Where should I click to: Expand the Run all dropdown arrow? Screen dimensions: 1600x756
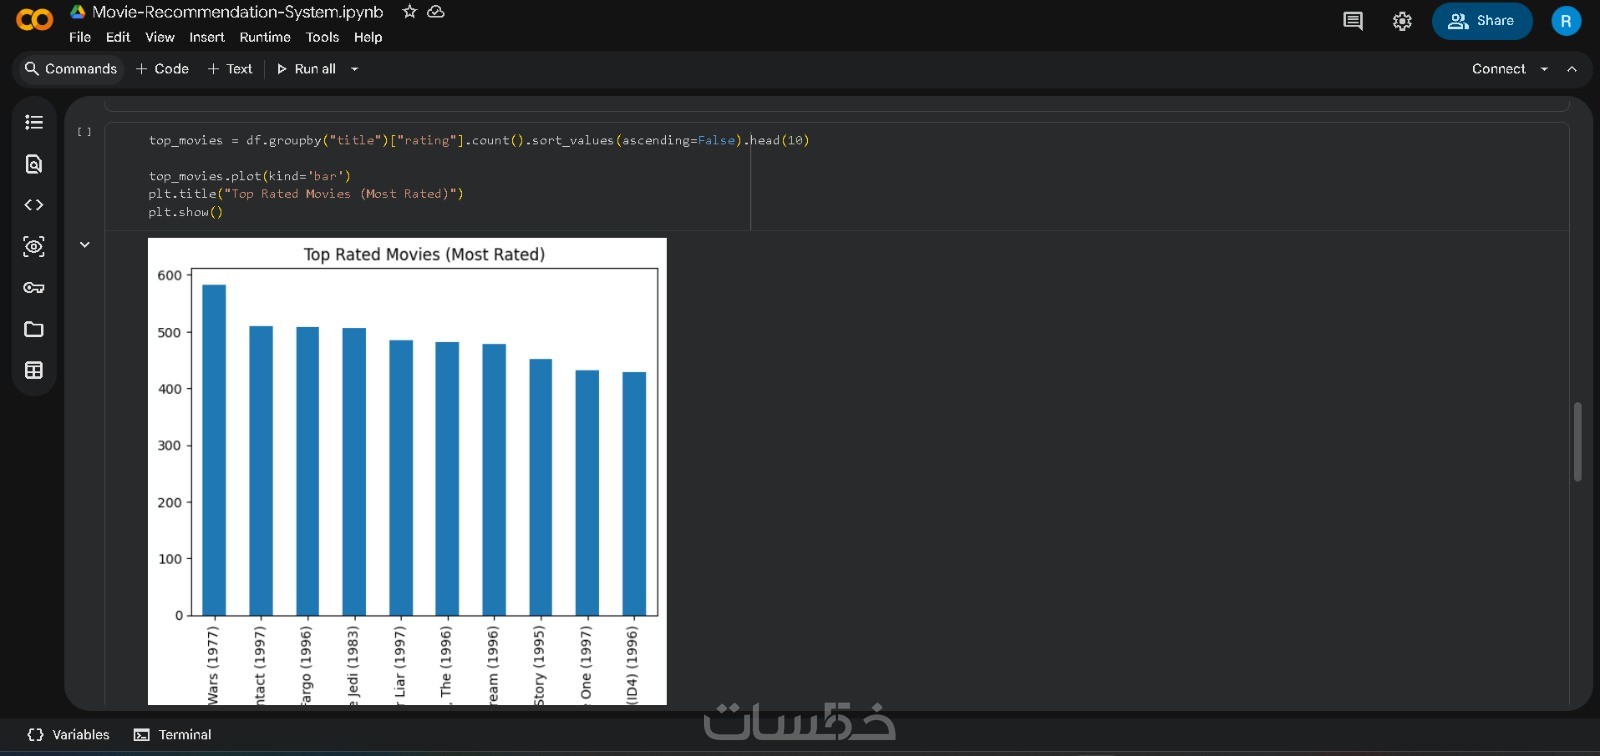click(354, 69)
